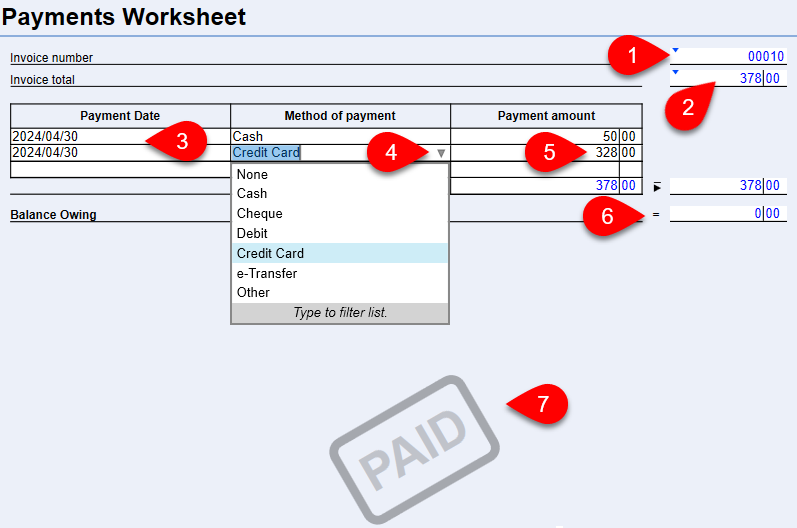Pick Other from the payment method list
This screenshot has width=797, height=528.
pos(340,292)
